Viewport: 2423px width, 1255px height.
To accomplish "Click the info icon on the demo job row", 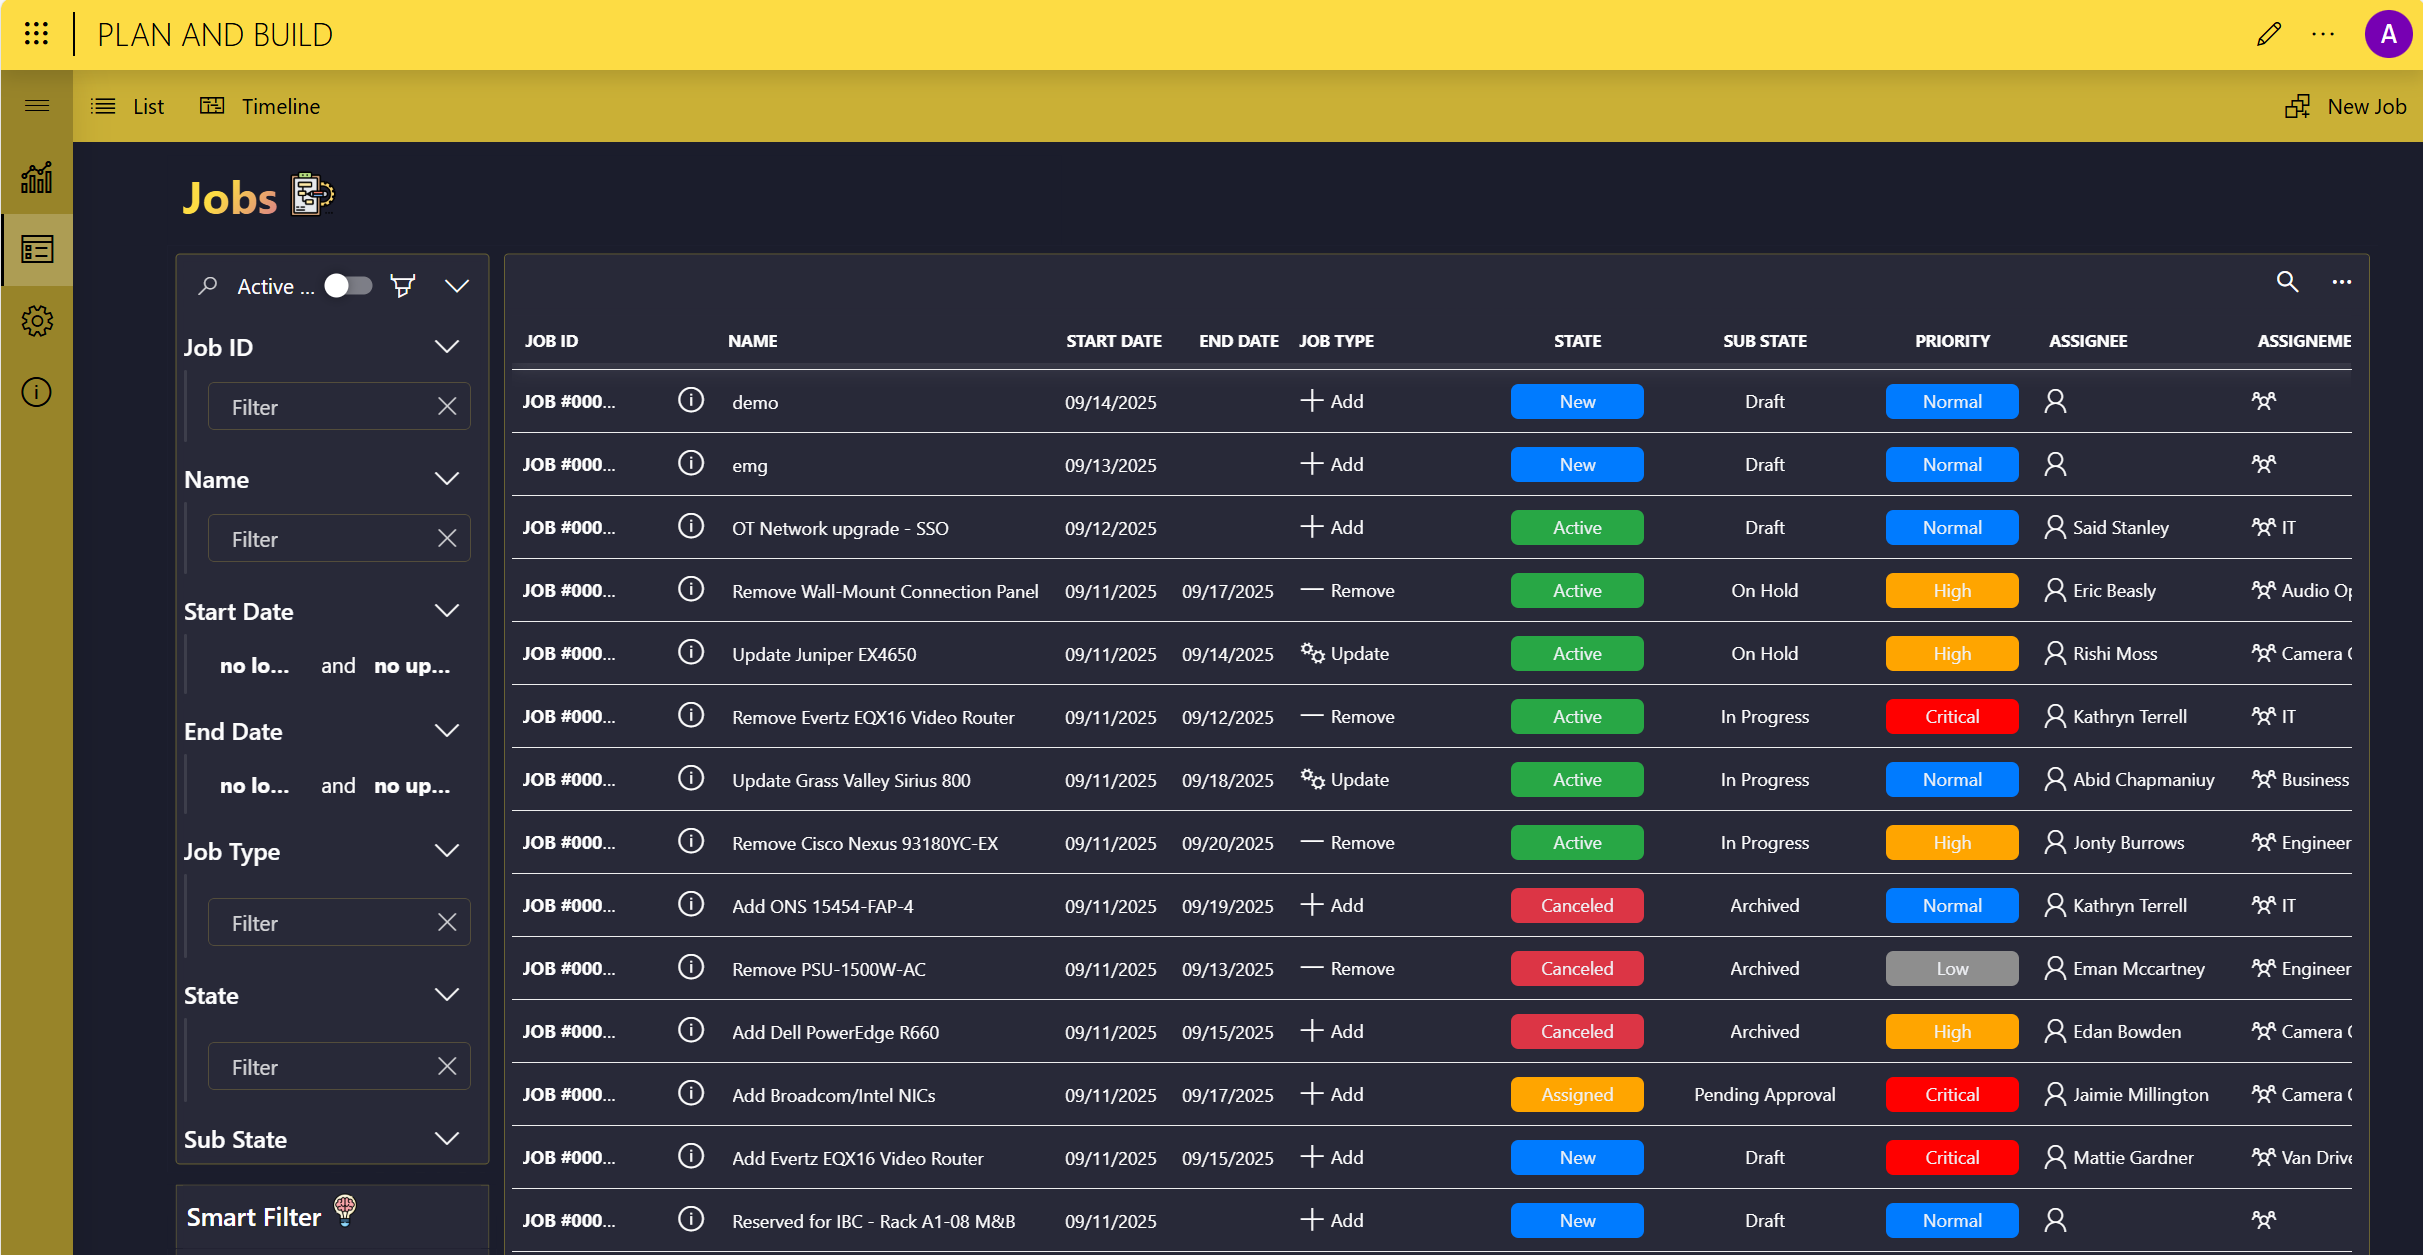I will pos(691,399).
